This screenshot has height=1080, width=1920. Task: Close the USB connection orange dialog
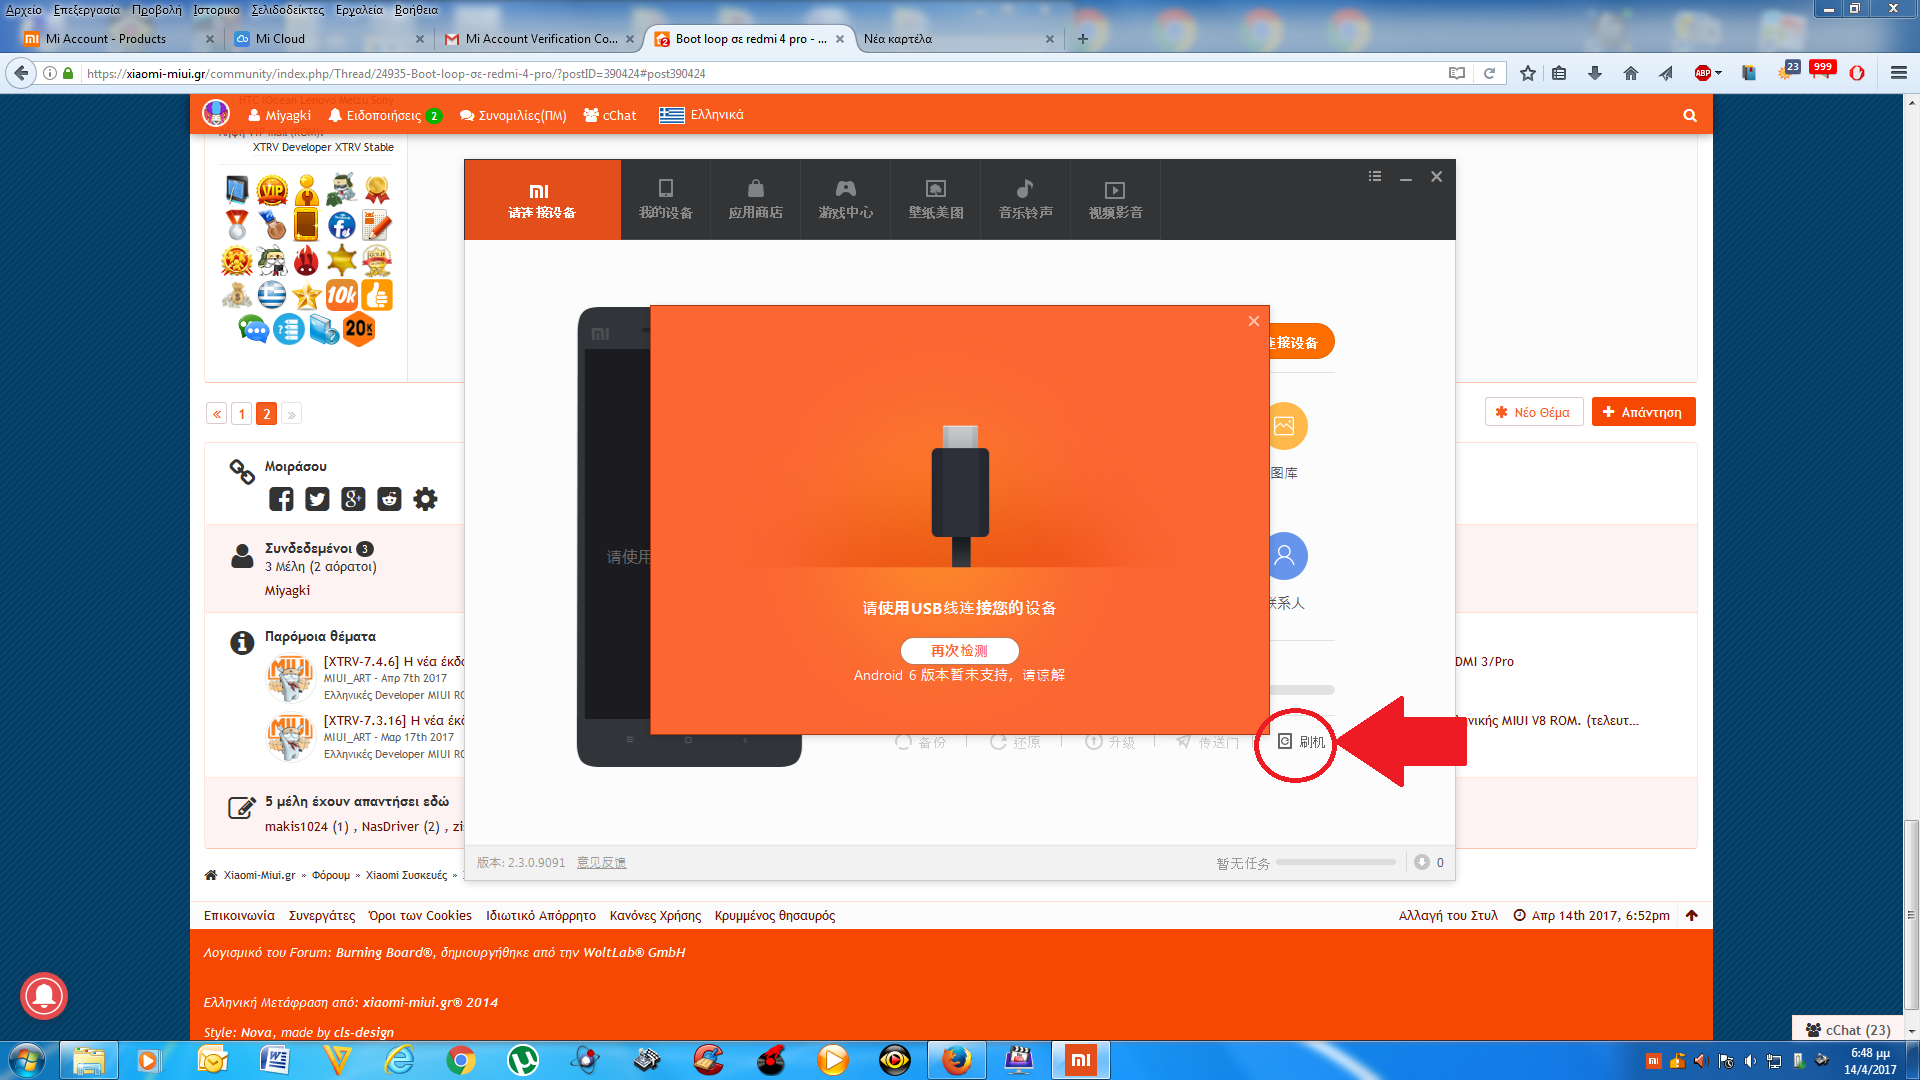(1253, 321)
